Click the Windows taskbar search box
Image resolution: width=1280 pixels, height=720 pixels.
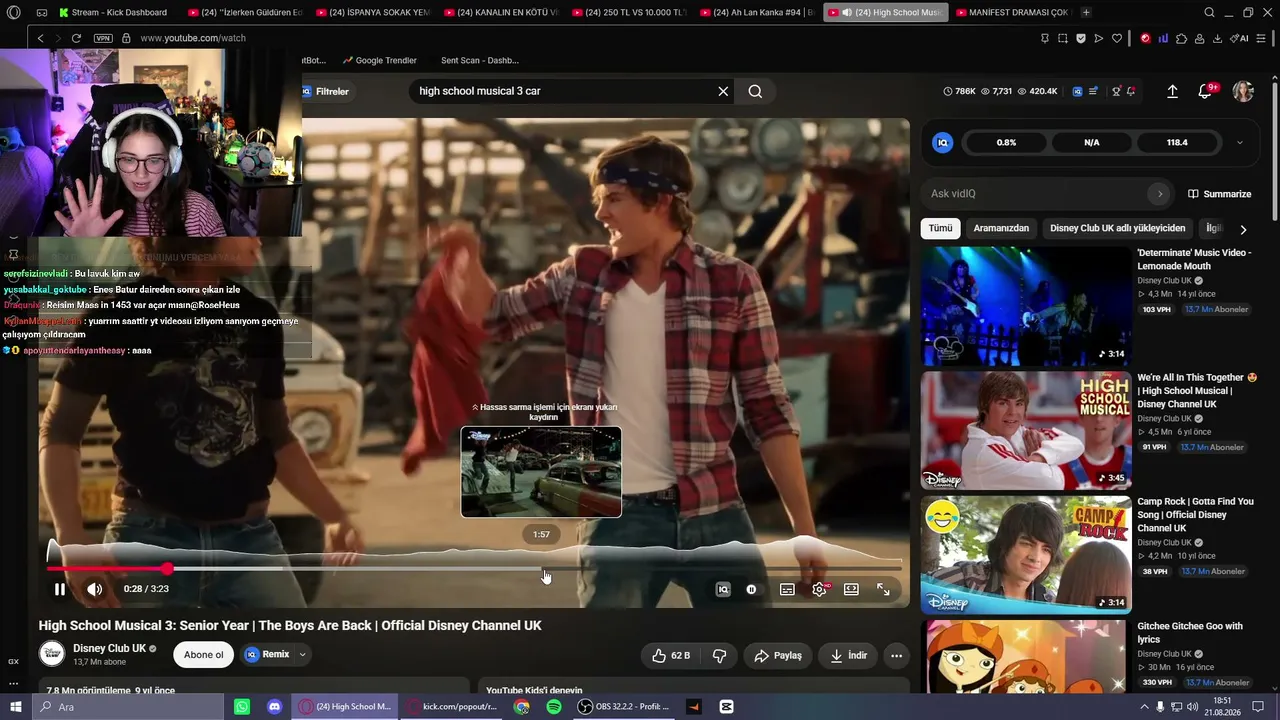coord(130,706)
